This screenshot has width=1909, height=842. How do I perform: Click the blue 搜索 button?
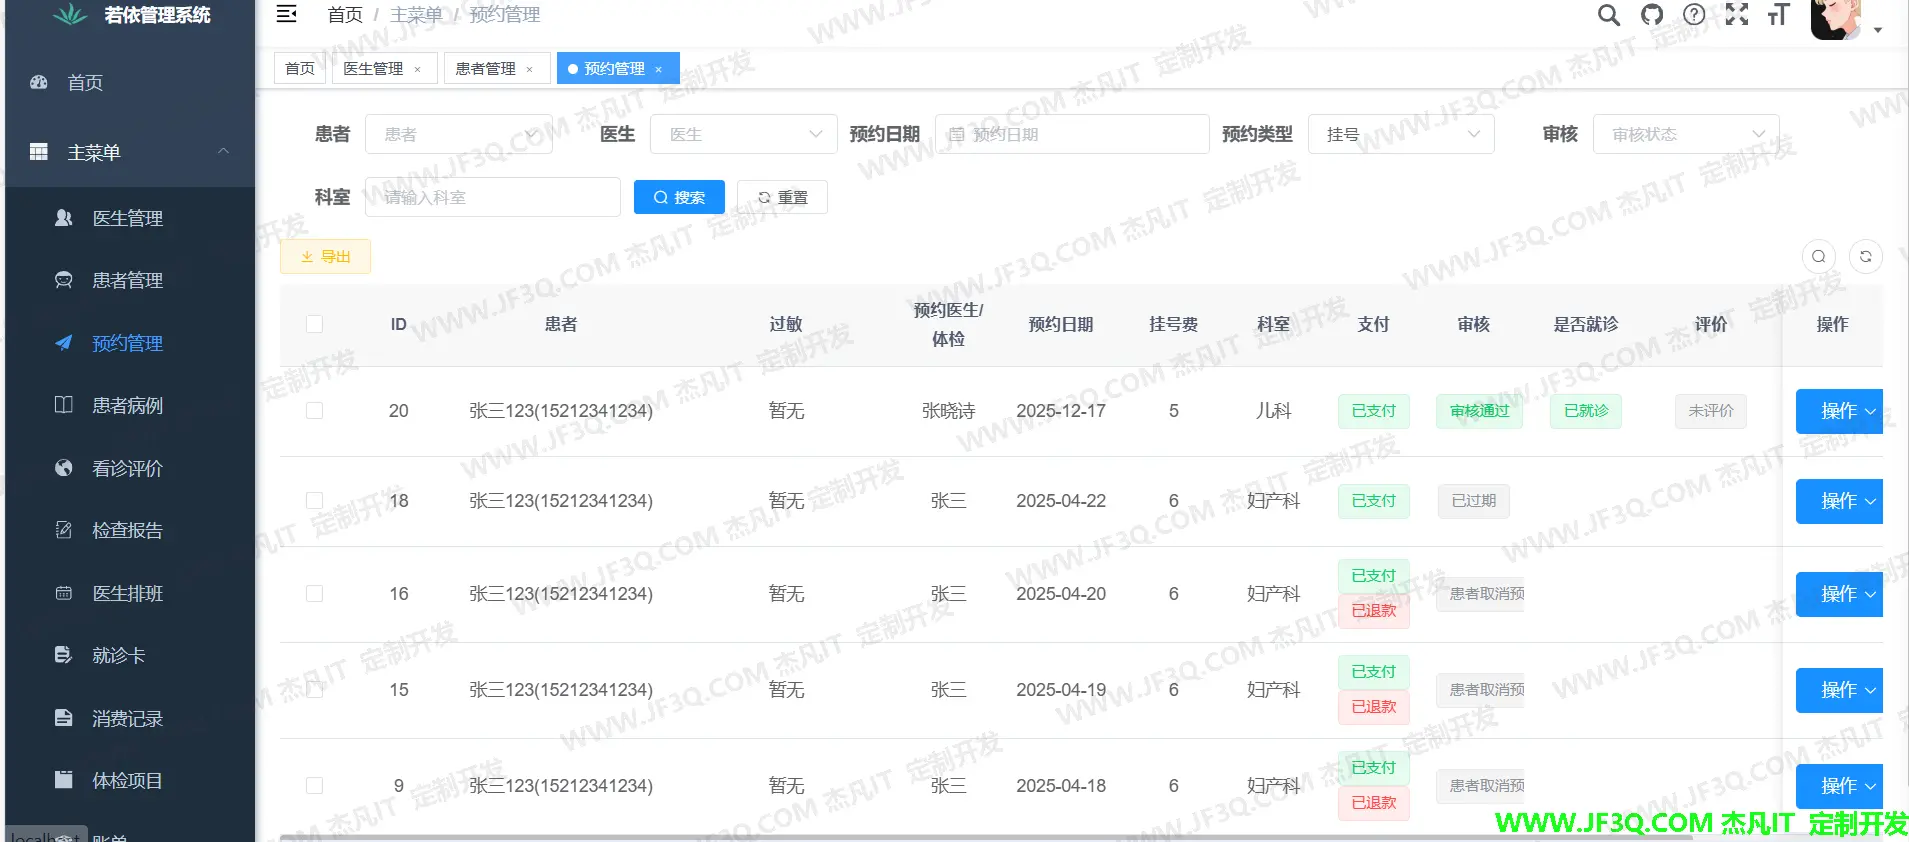click(679, 198)
